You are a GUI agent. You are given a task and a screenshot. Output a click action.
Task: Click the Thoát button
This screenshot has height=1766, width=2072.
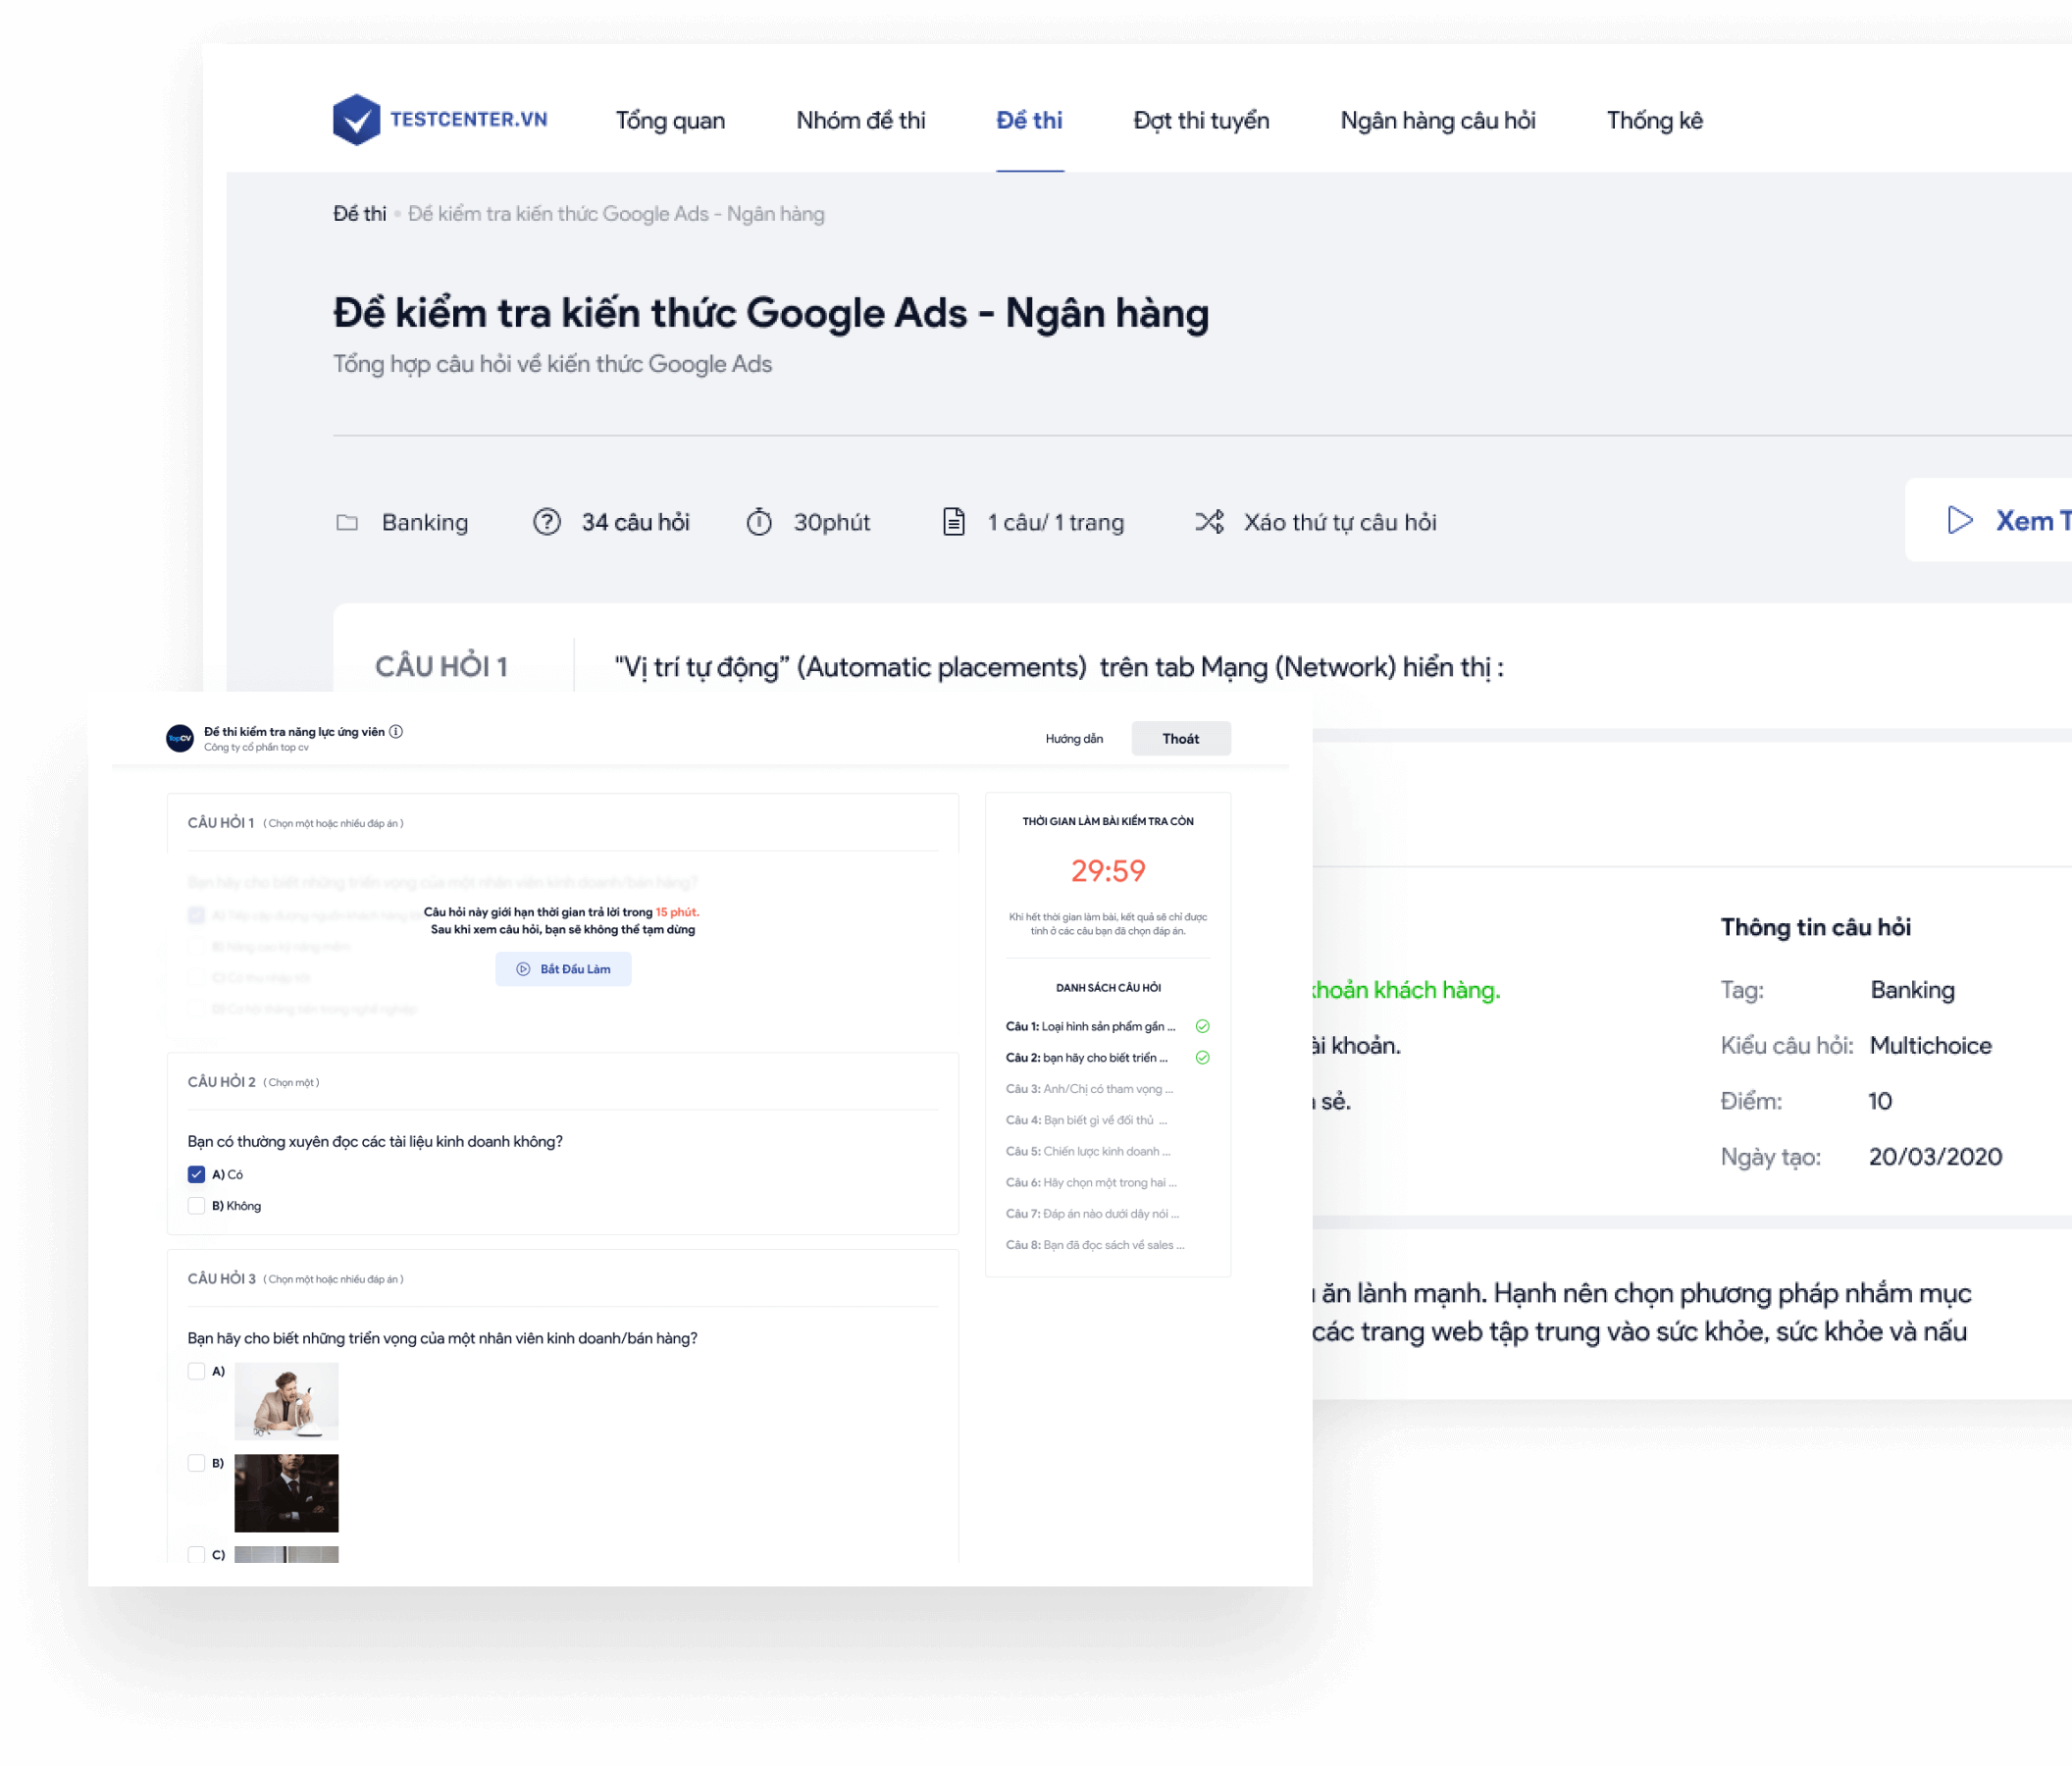1181,739
